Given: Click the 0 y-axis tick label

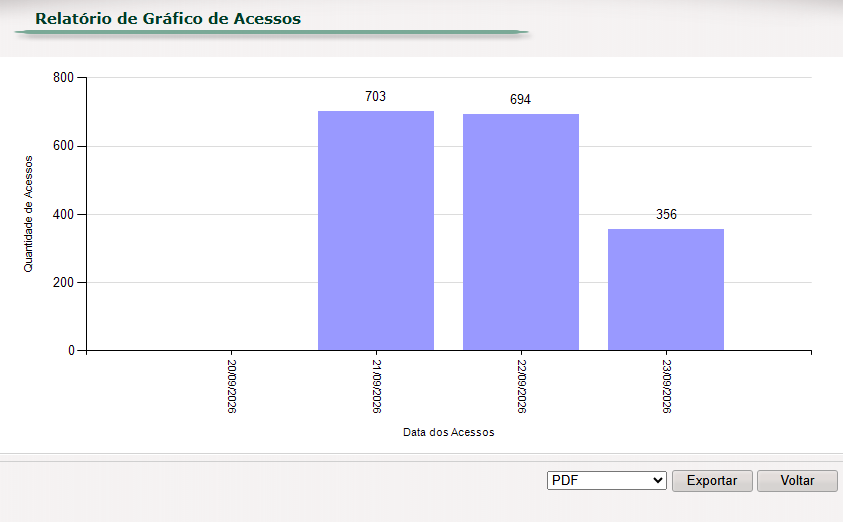Looking at the screenshot, I should tap(71, 351).
